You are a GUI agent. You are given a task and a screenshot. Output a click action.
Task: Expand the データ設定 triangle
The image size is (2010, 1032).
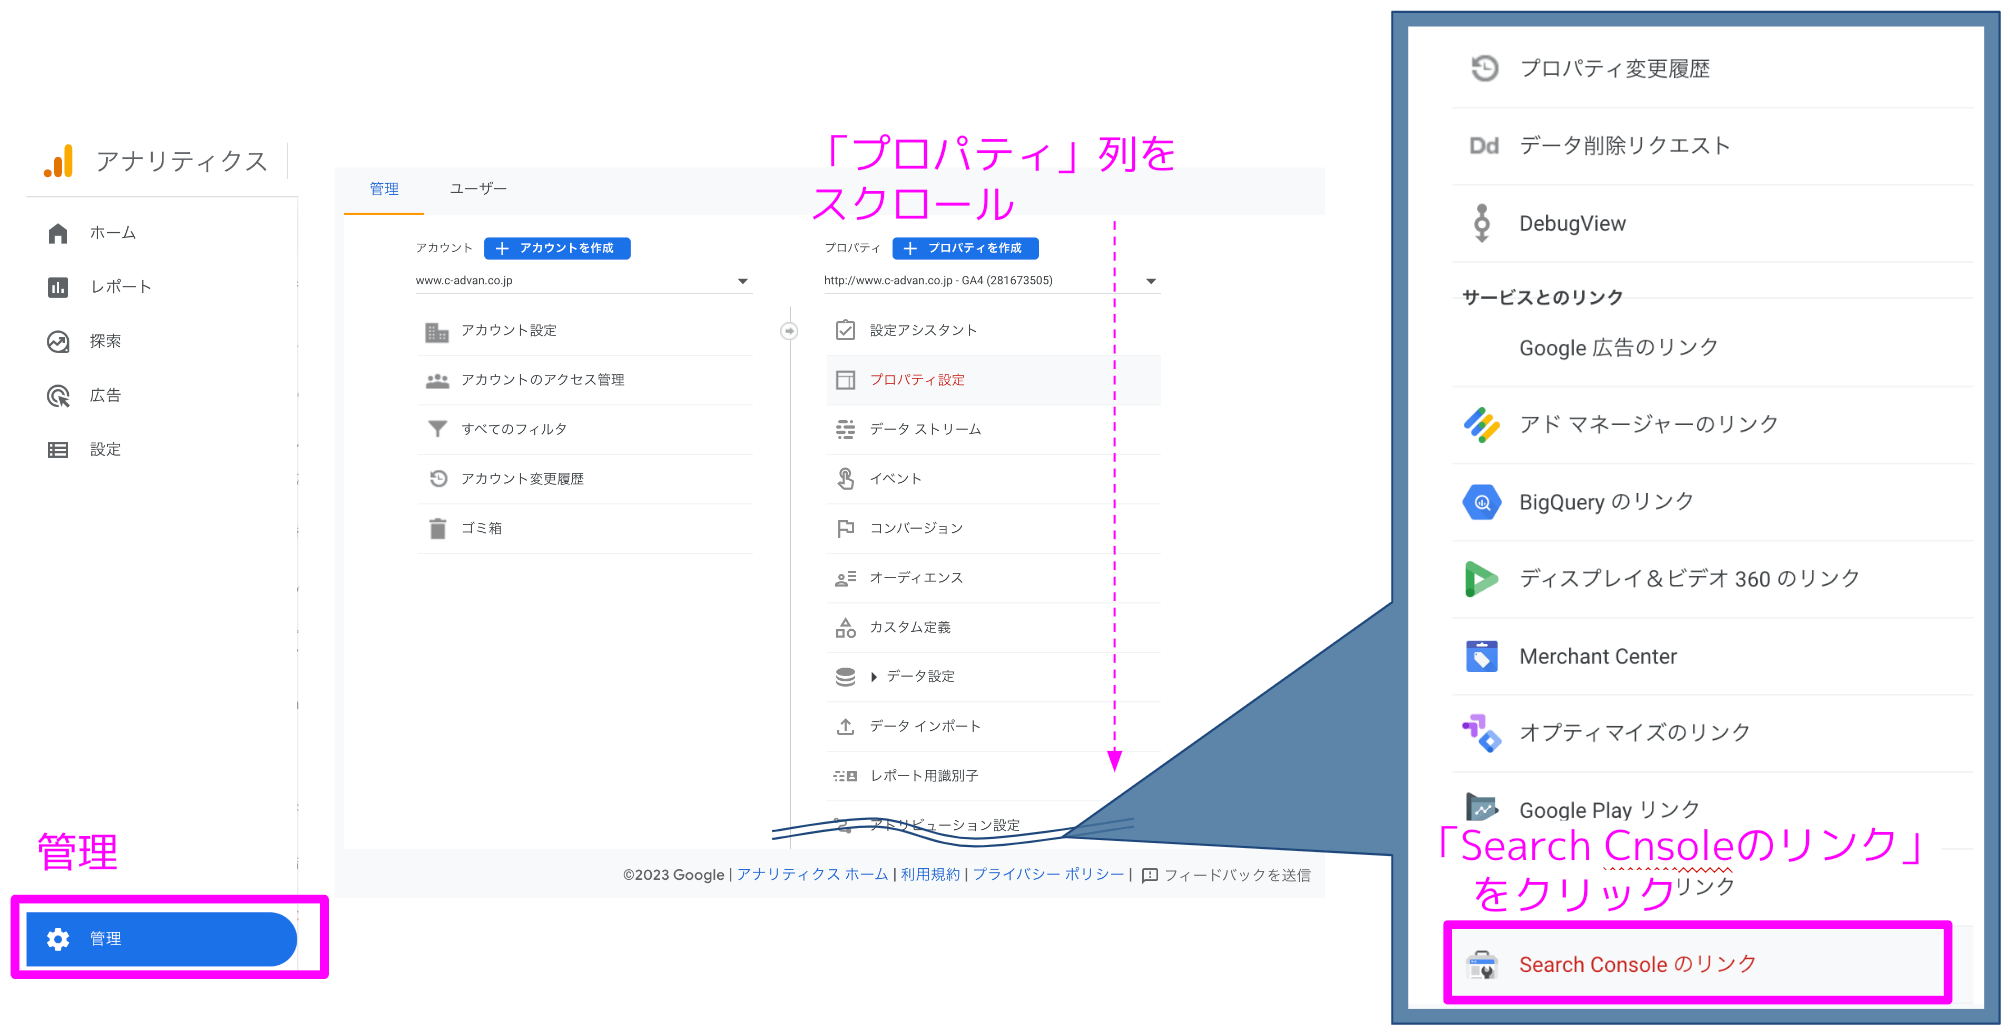(874, 677)
